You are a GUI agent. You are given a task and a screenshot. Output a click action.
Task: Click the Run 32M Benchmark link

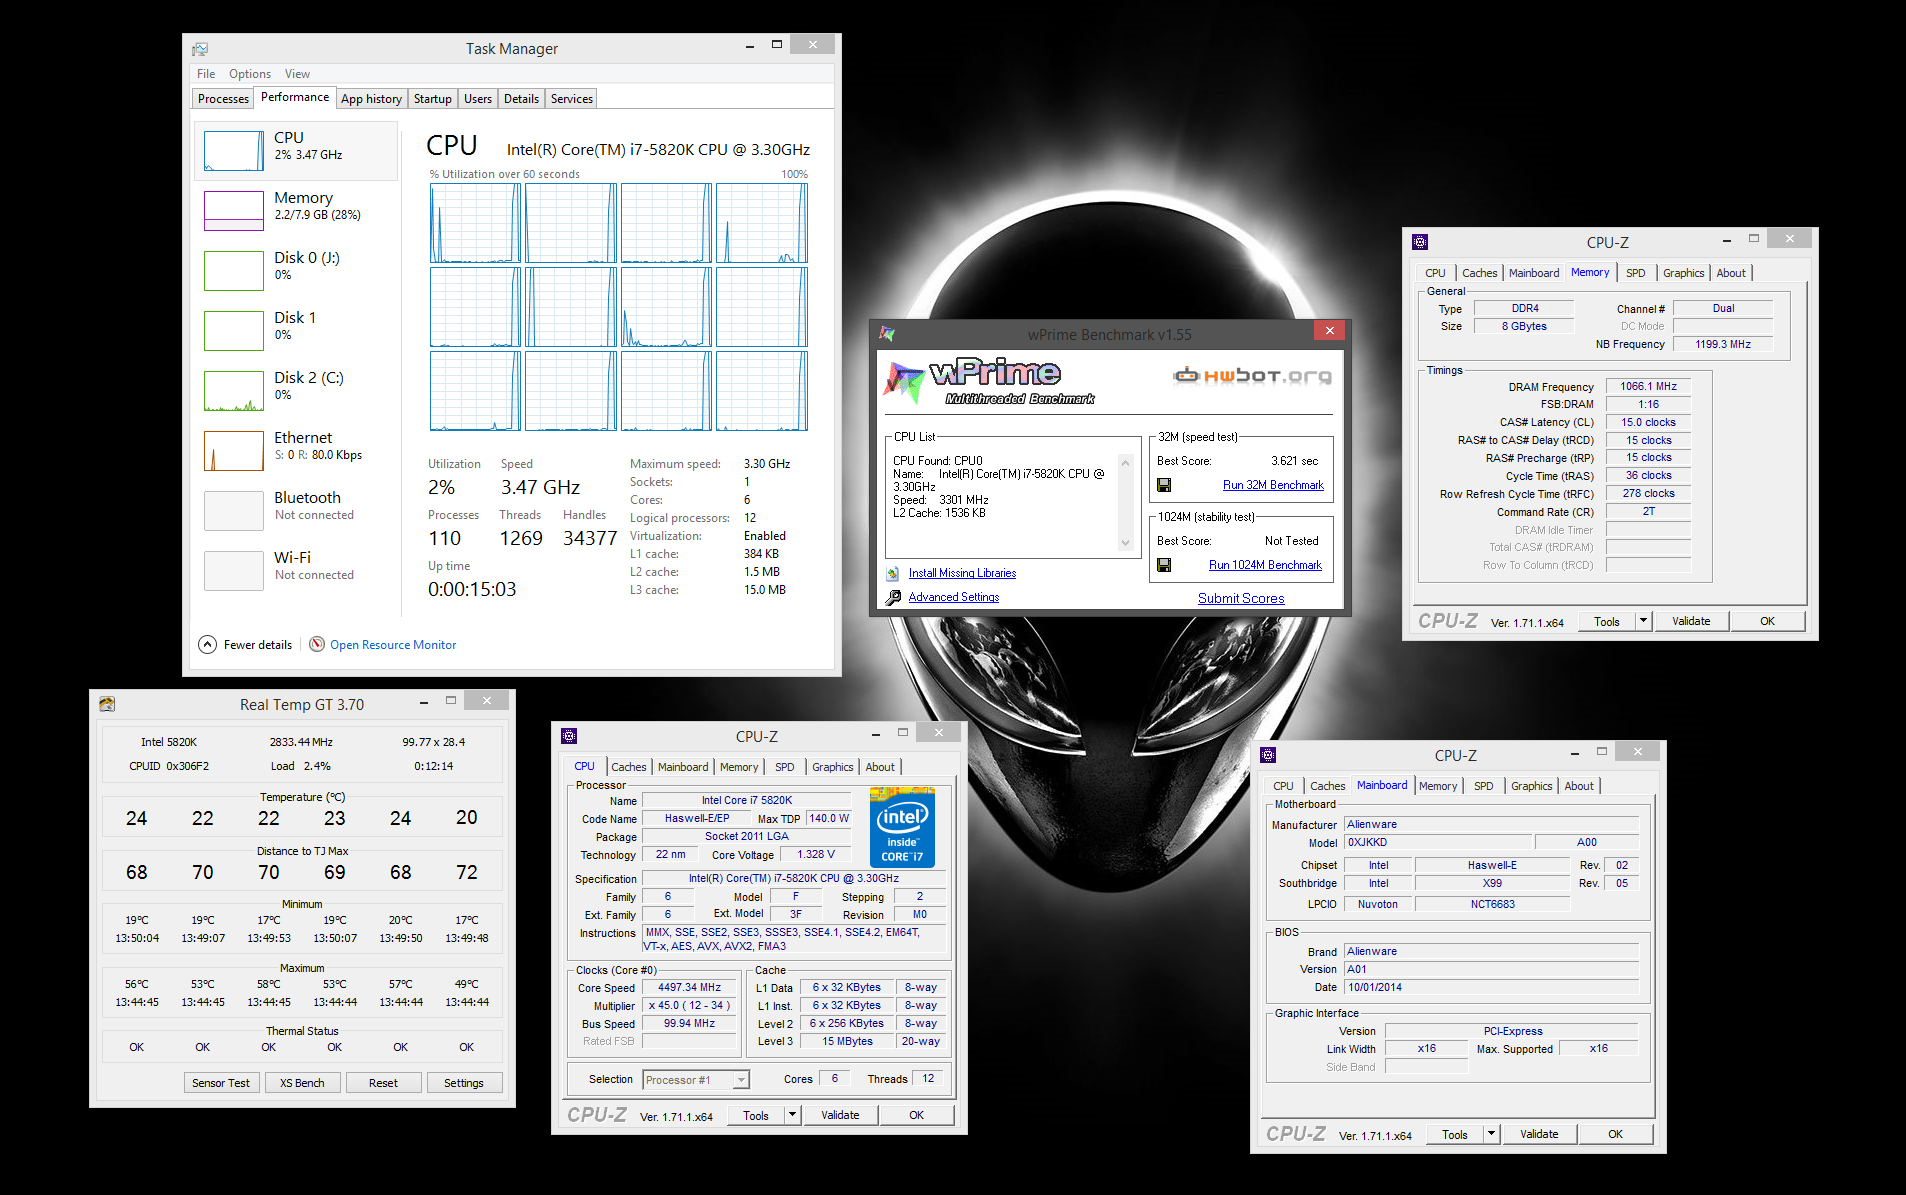click(x=1273, y=485)
